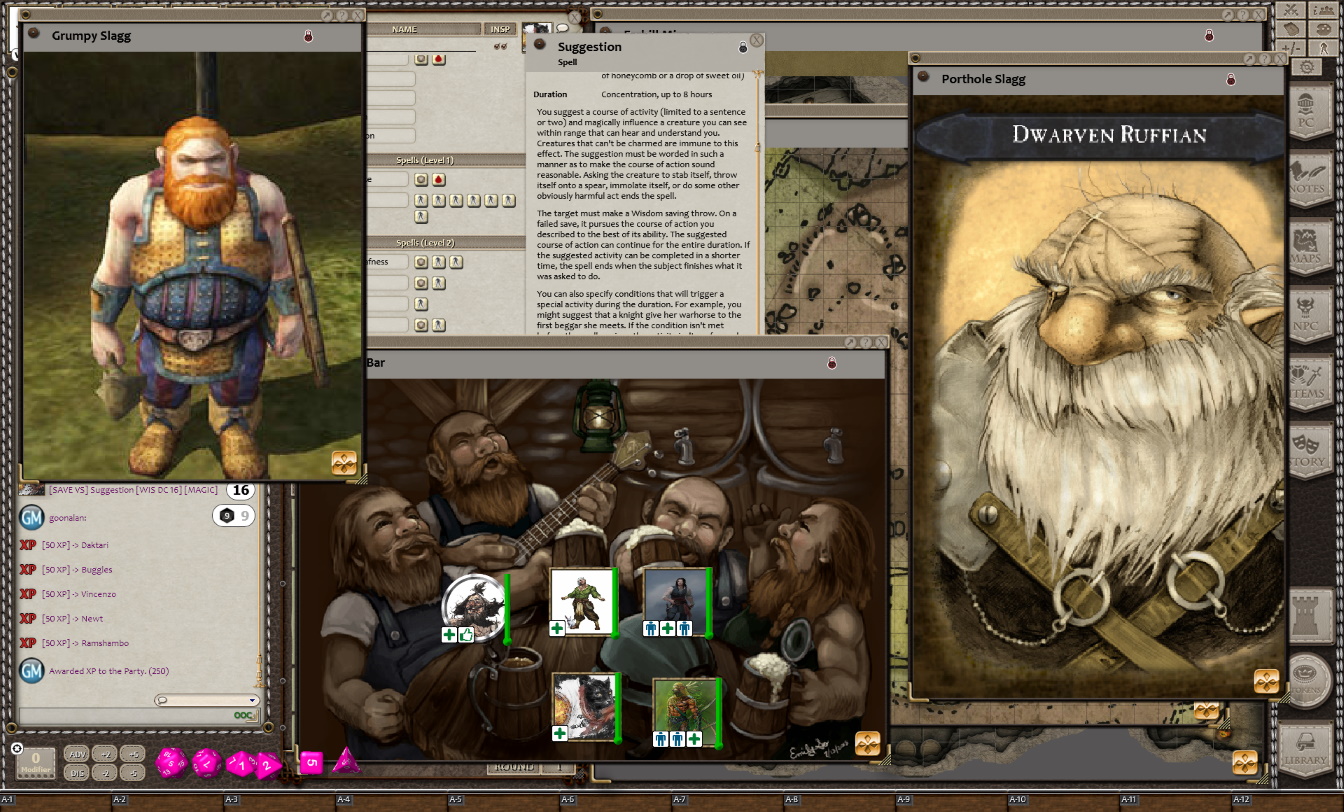Open the PC sidebar button

pyautogui.click(x=1311, y=110)
